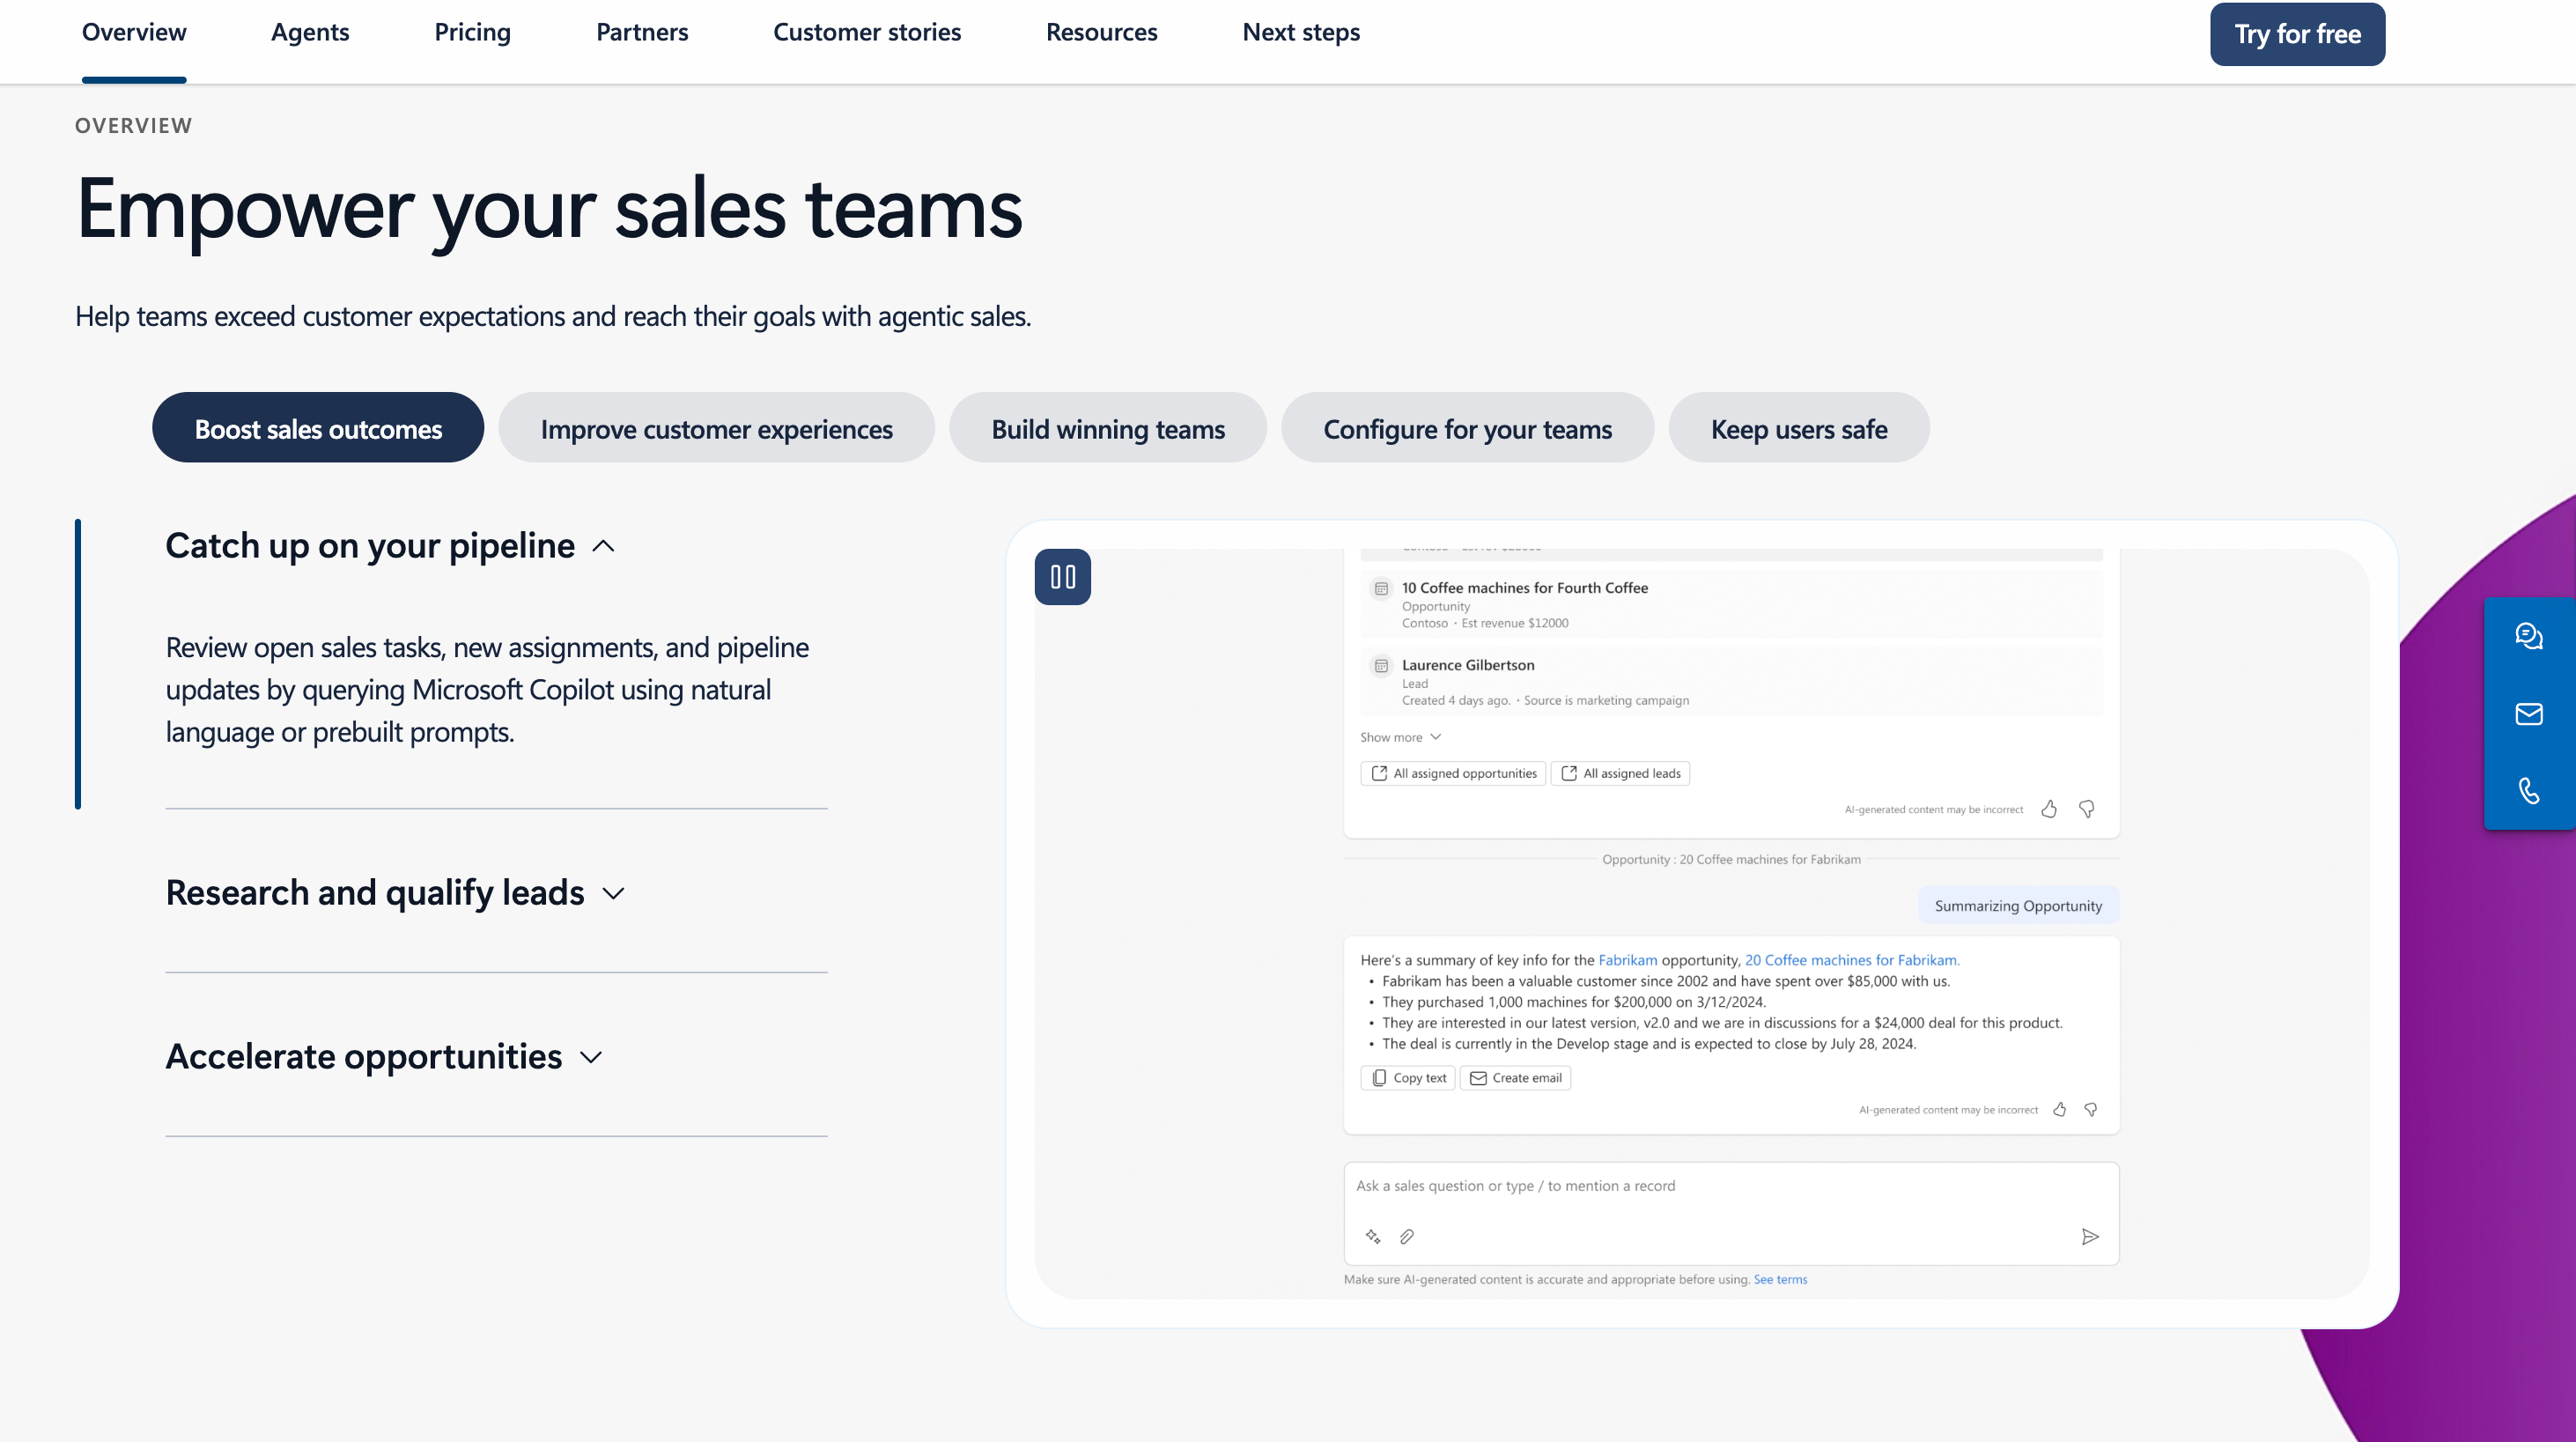
Task: Expand Show more in the results list
Action: click(1399, 737)
